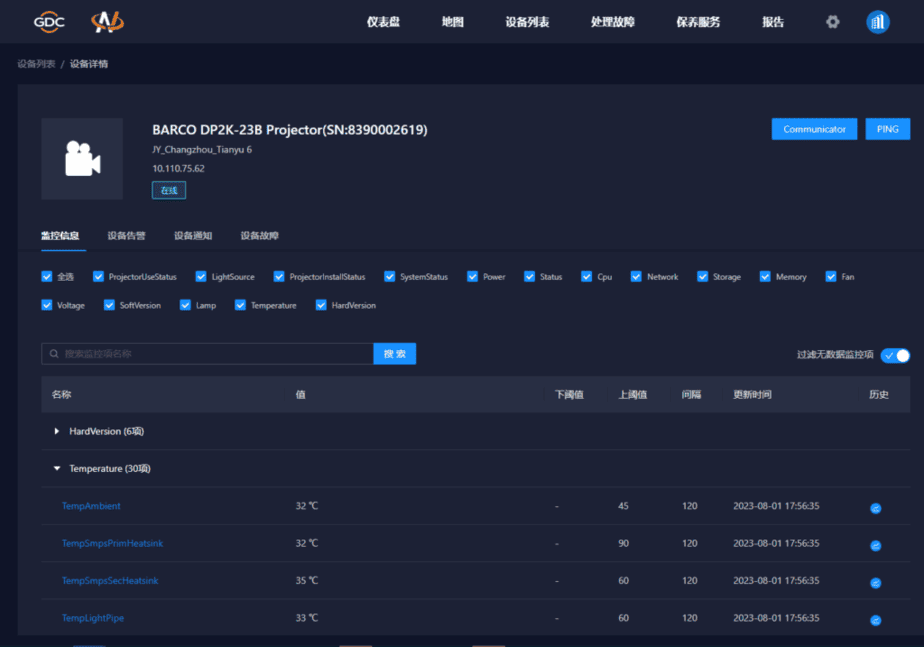Click the 在线 online status tag
Screen dimensions: 924x647
click(169, 190)
